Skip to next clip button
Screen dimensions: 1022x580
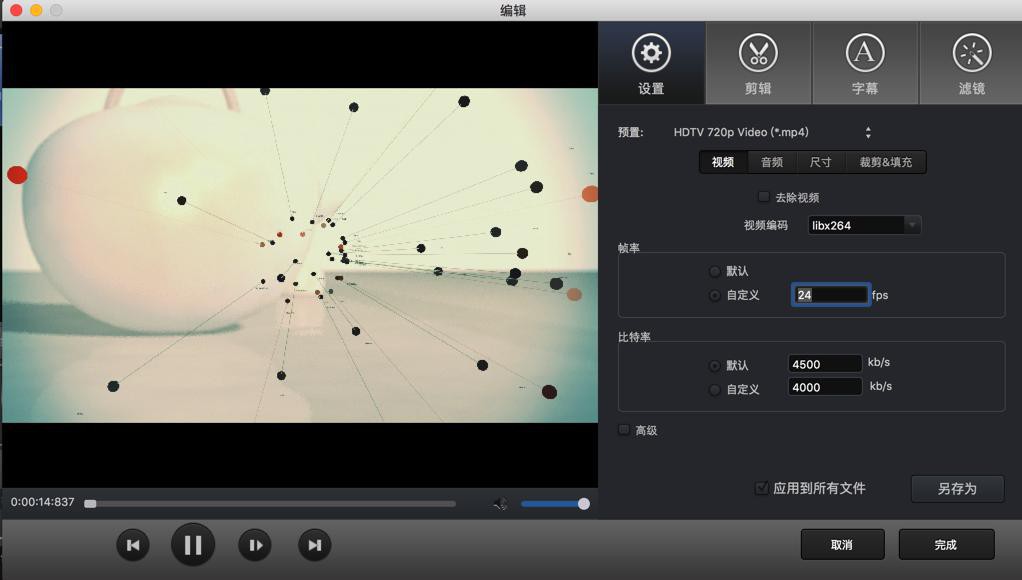[315, 545]
